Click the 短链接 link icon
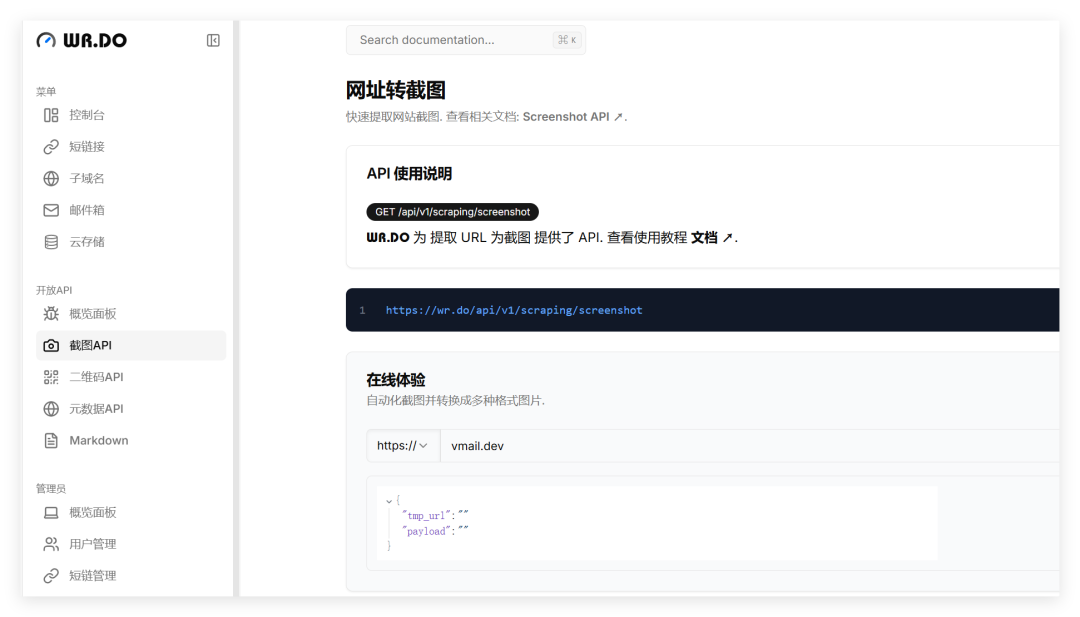 pyautogui.click(x=51, y=147)
